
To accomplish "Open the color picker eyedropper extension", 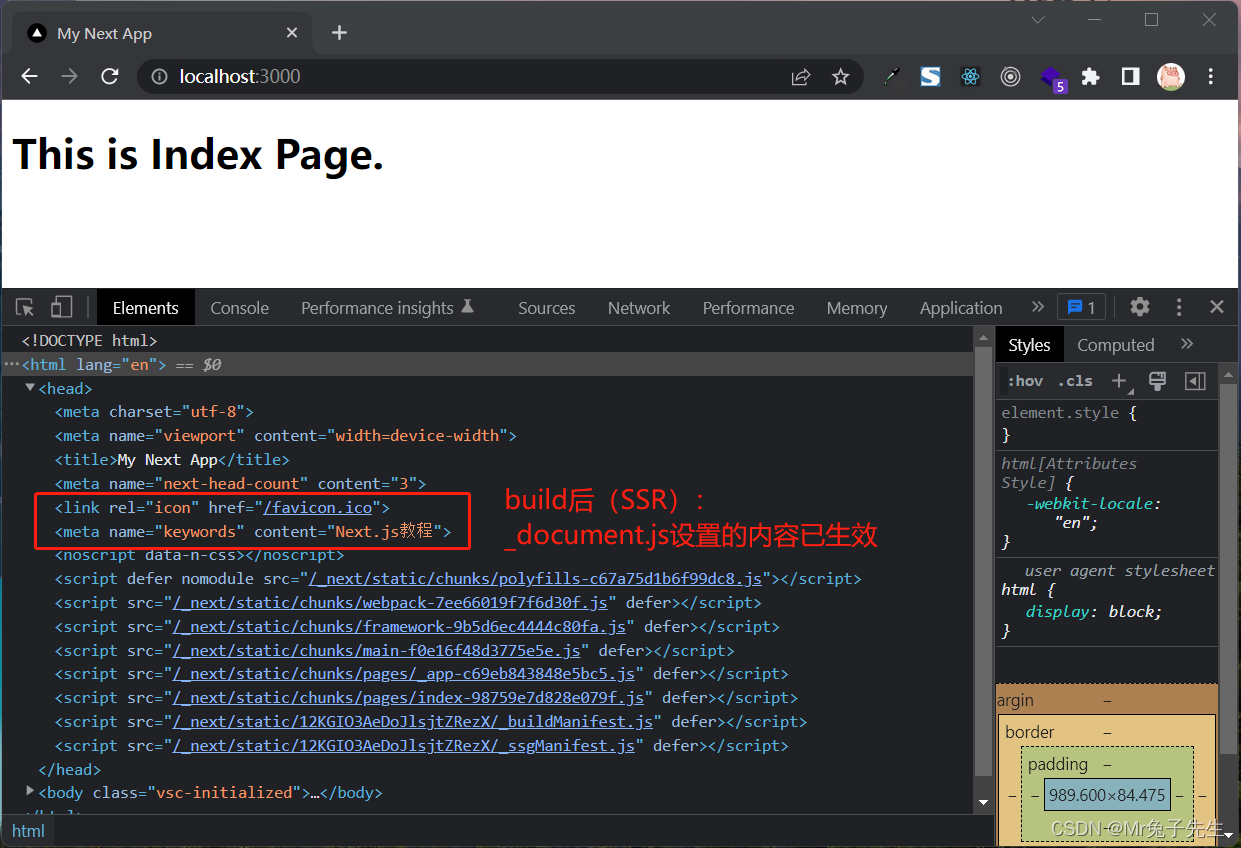I will click(892, 77).
